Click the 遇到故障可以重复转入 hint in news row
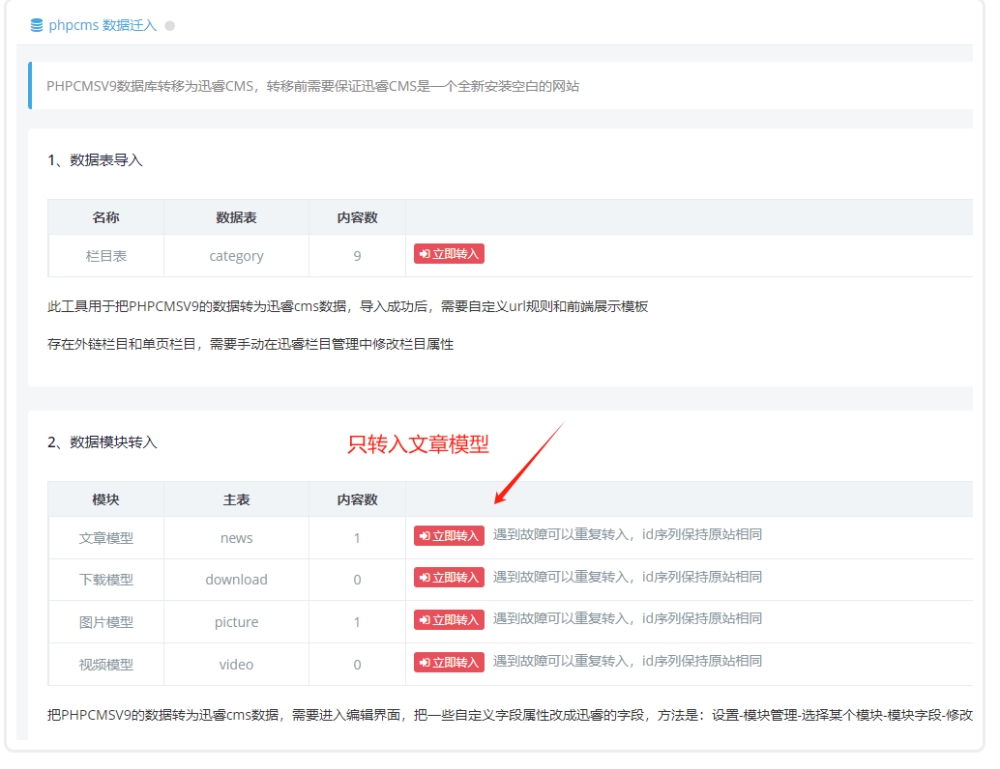 click(x=627, y=534)
